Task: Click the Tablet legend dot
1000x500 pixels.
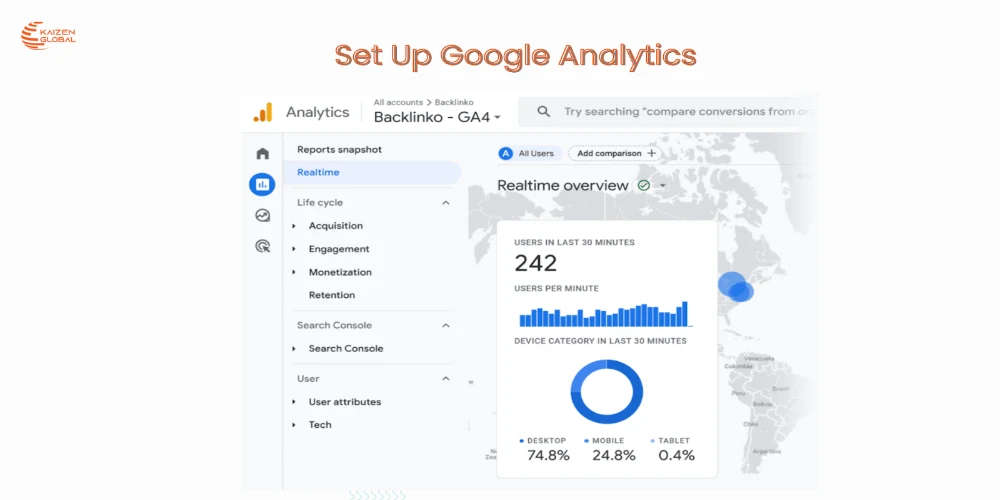Action: 652,441
